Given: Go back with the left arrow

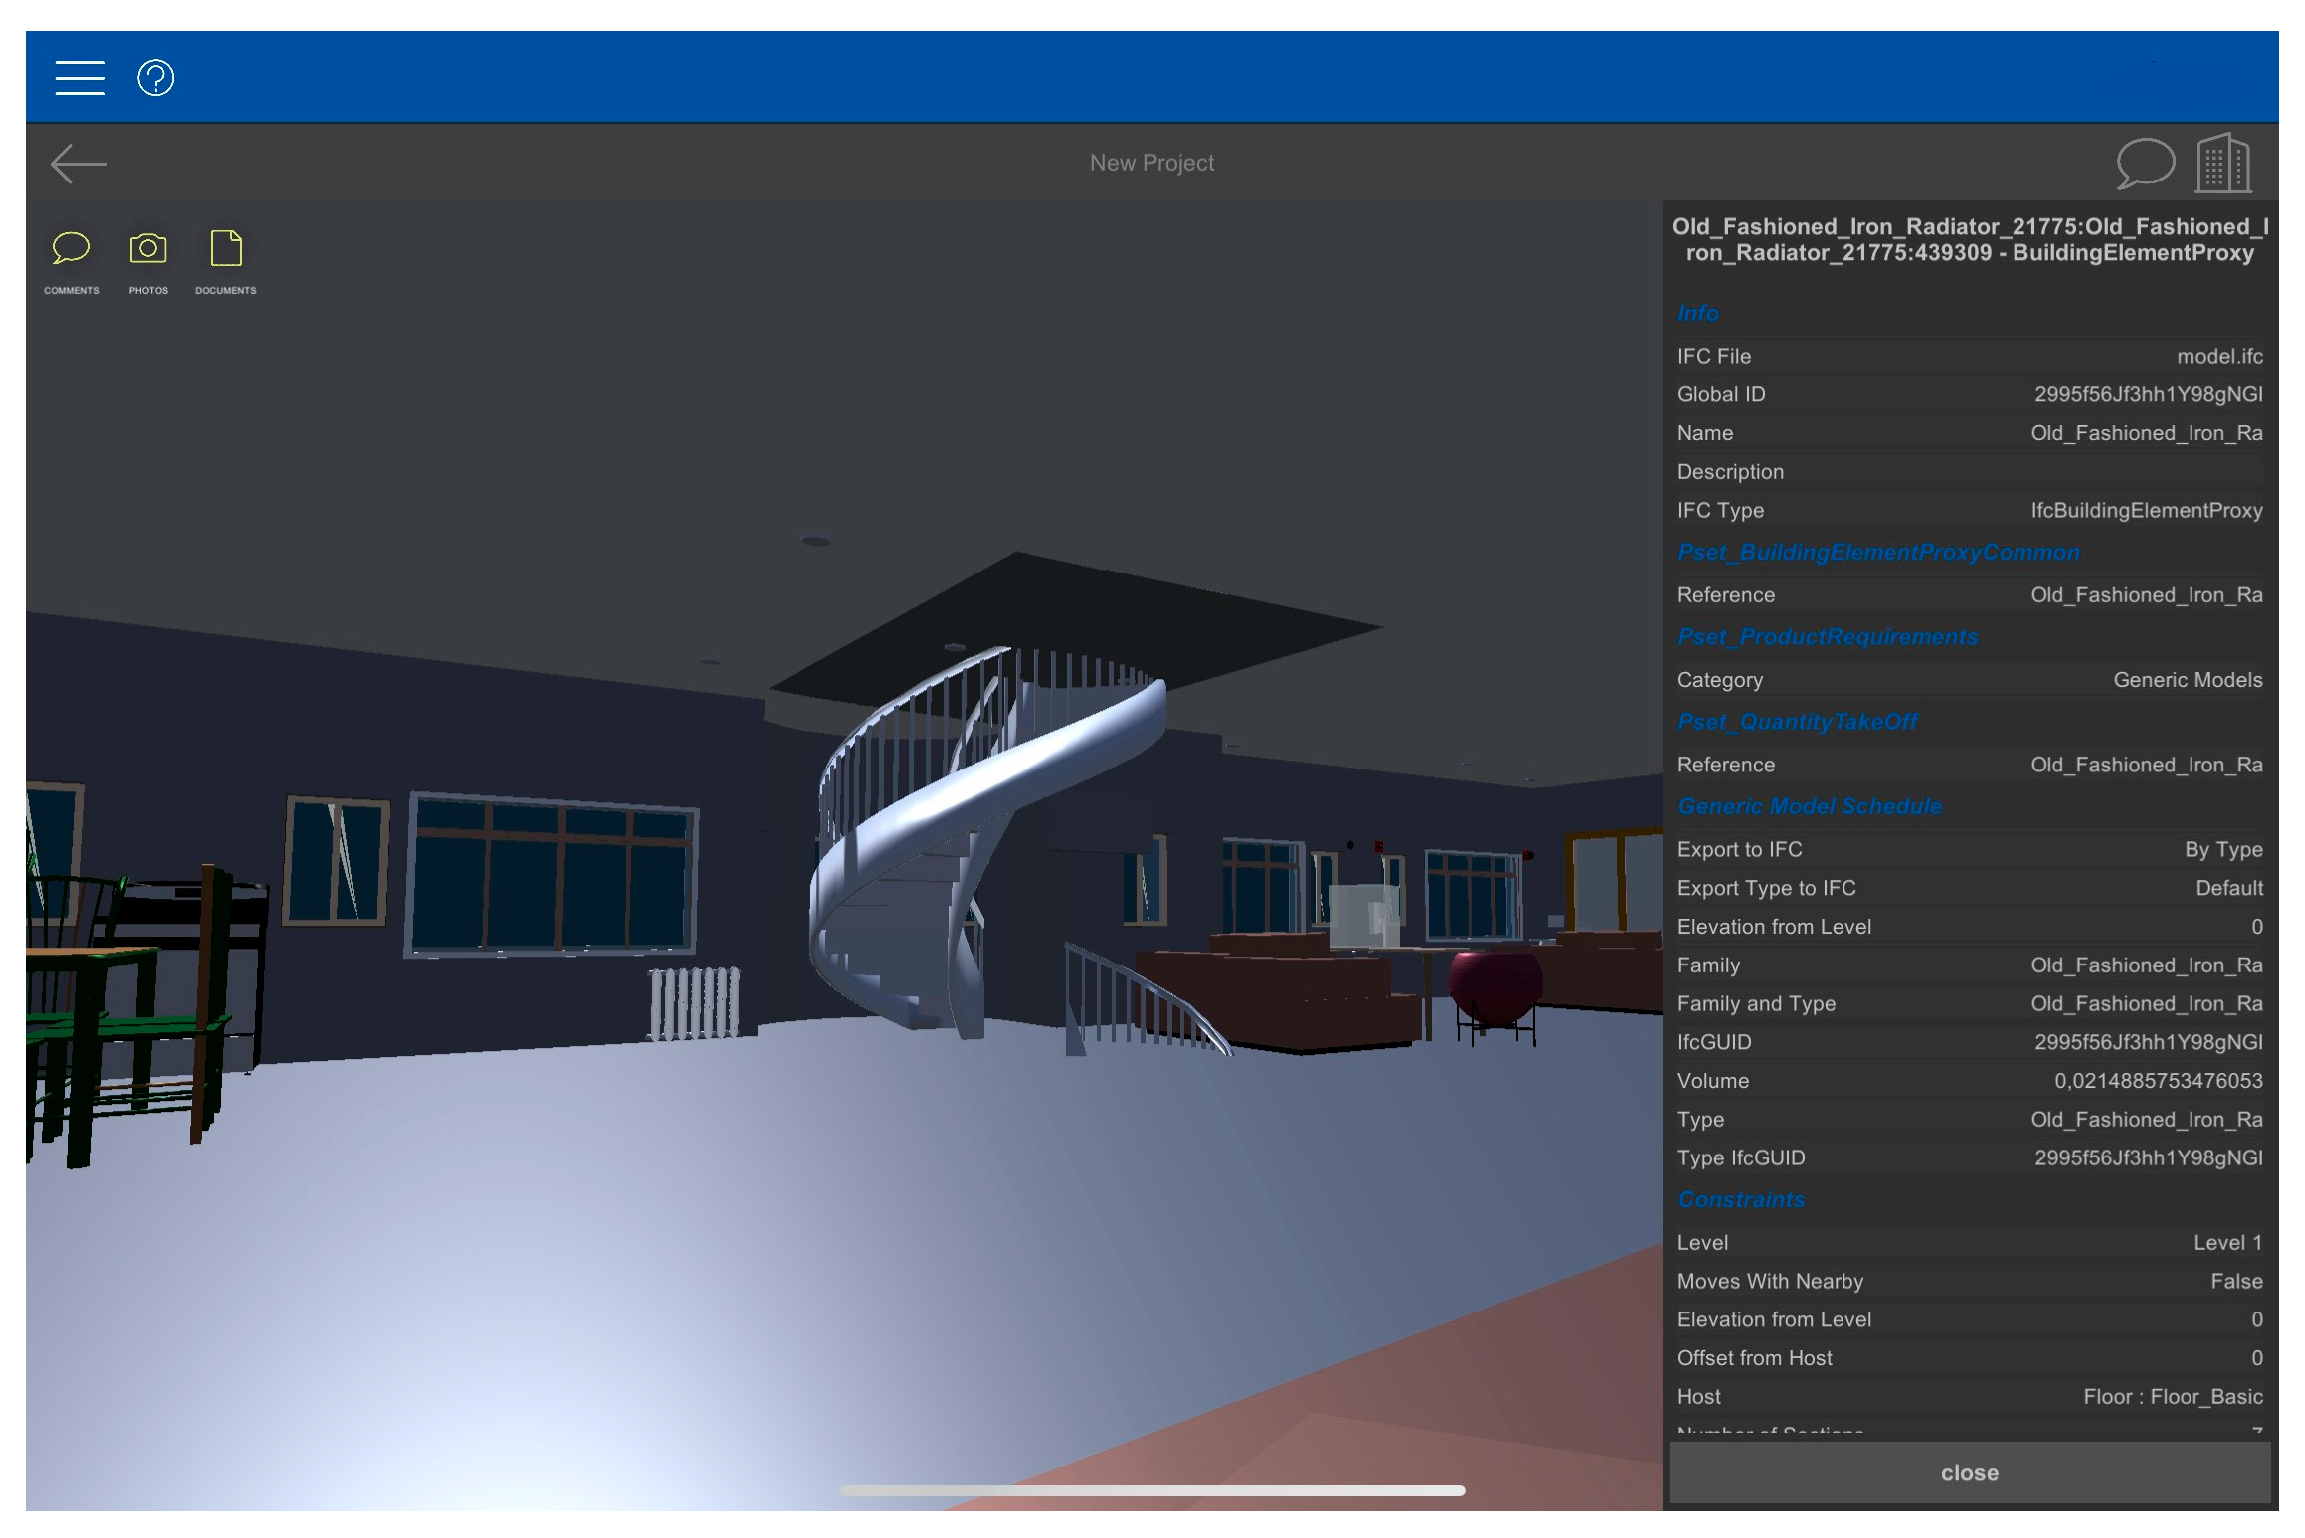Looking at the screenshot, I should pos(78,163).
